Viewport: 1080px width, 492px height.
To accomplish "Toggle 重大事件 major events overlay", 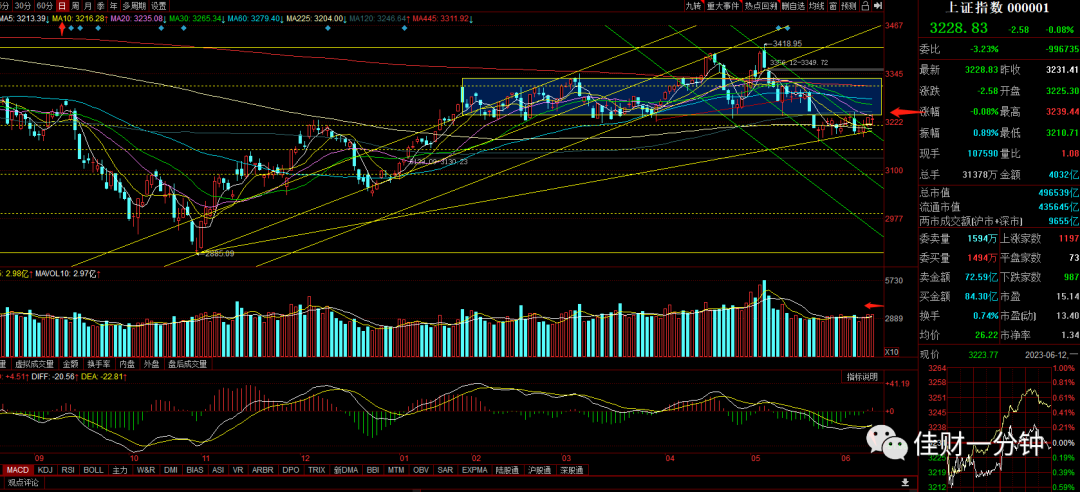I will (x=723, y=6).
